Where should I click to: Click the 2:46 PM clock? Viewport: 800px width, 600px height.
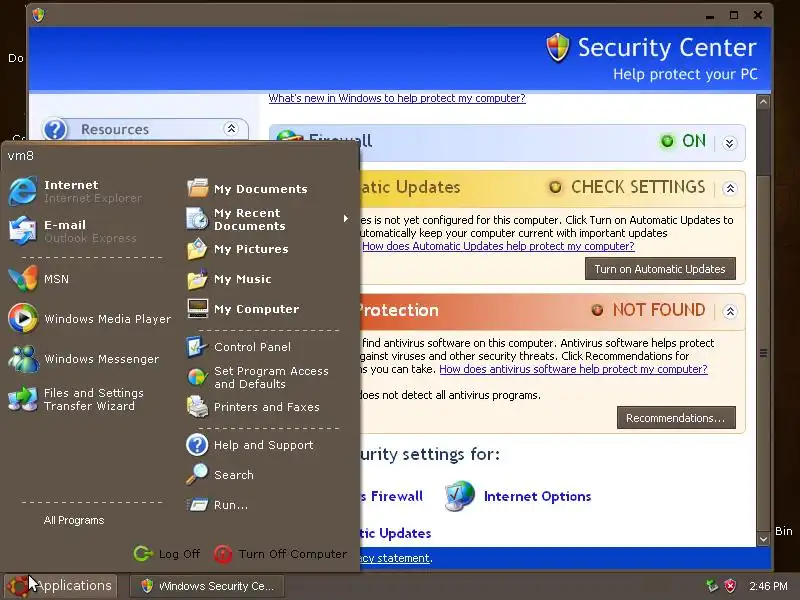tap(768, 586)
